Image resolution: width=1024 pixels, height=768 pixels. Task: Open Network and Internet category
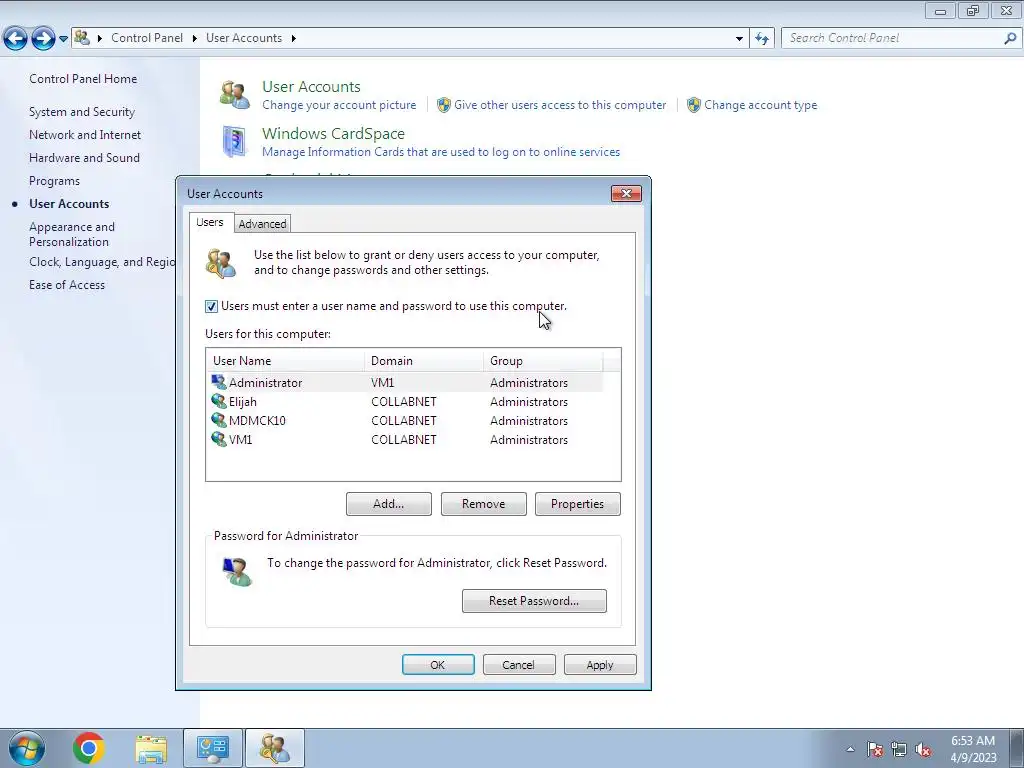coord(85,135)
